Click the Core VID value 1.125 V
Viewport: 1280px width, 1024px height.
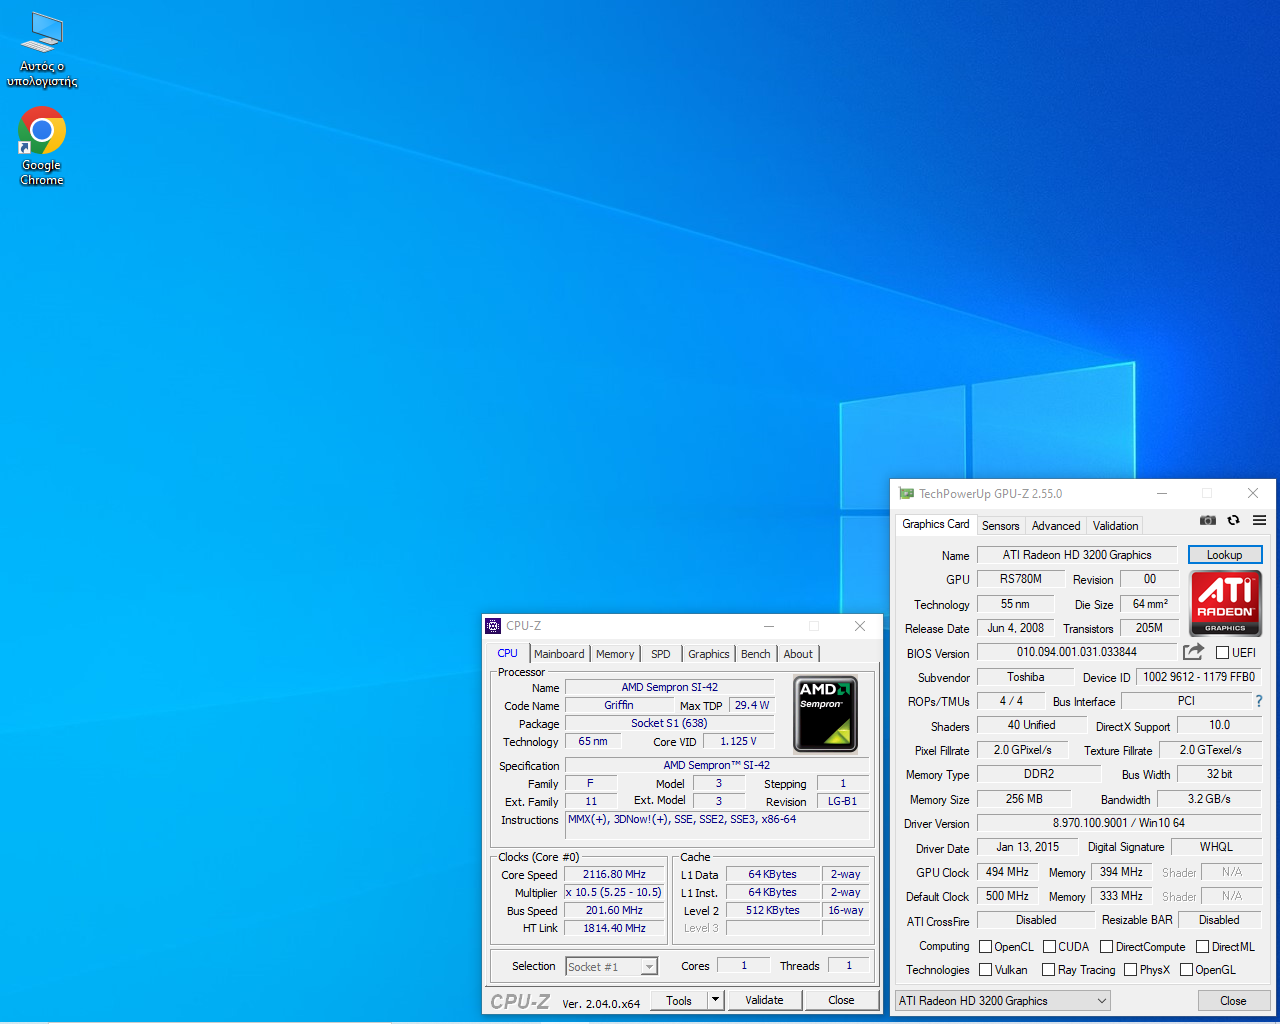click(738, 741)
